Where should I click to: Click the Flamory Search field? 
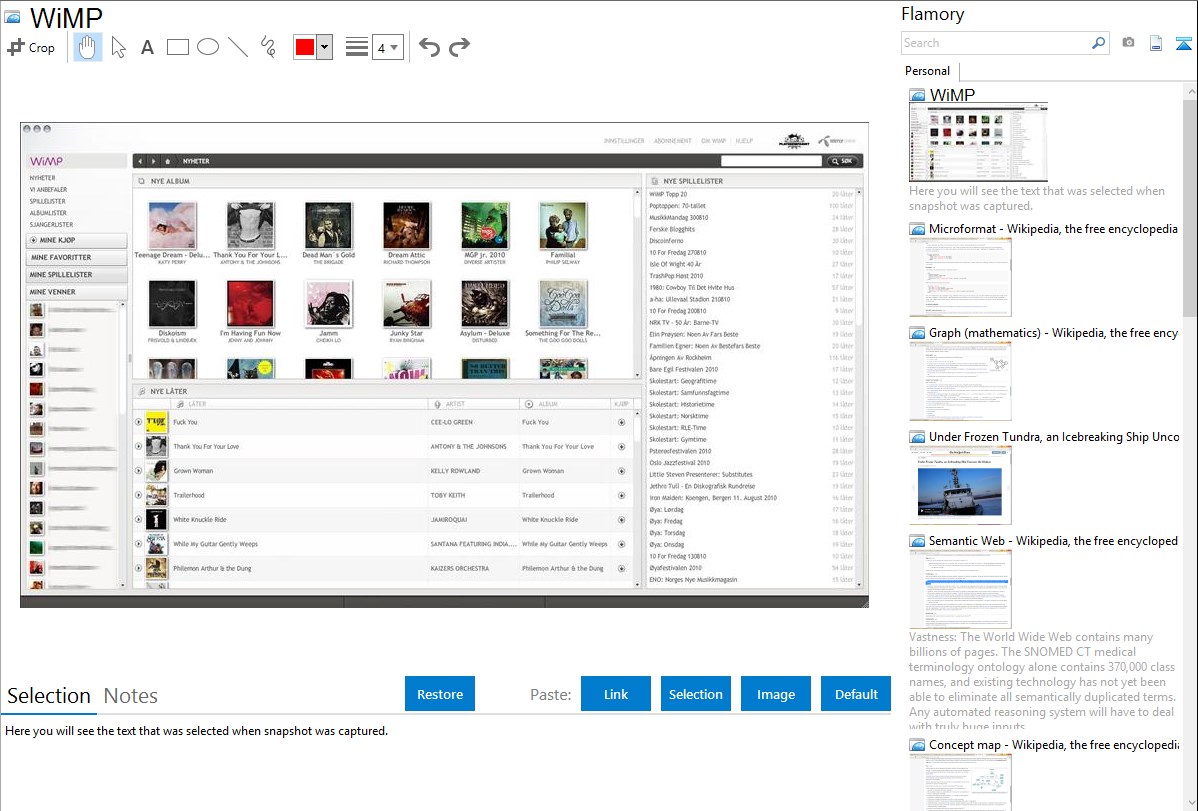pos(996,43)
